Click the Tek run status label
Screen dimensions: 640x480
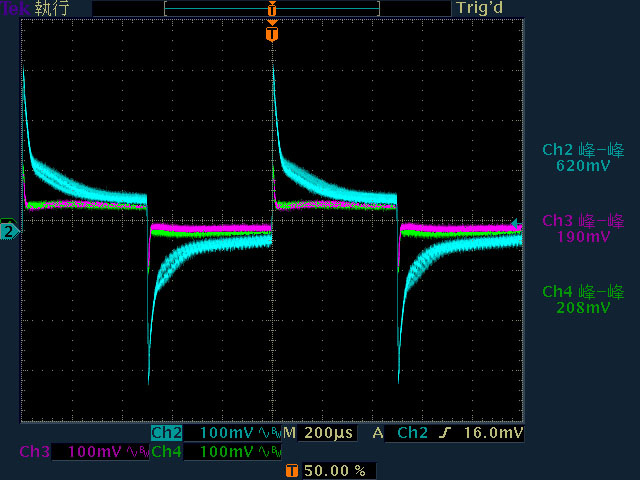[x=35, y=8]
